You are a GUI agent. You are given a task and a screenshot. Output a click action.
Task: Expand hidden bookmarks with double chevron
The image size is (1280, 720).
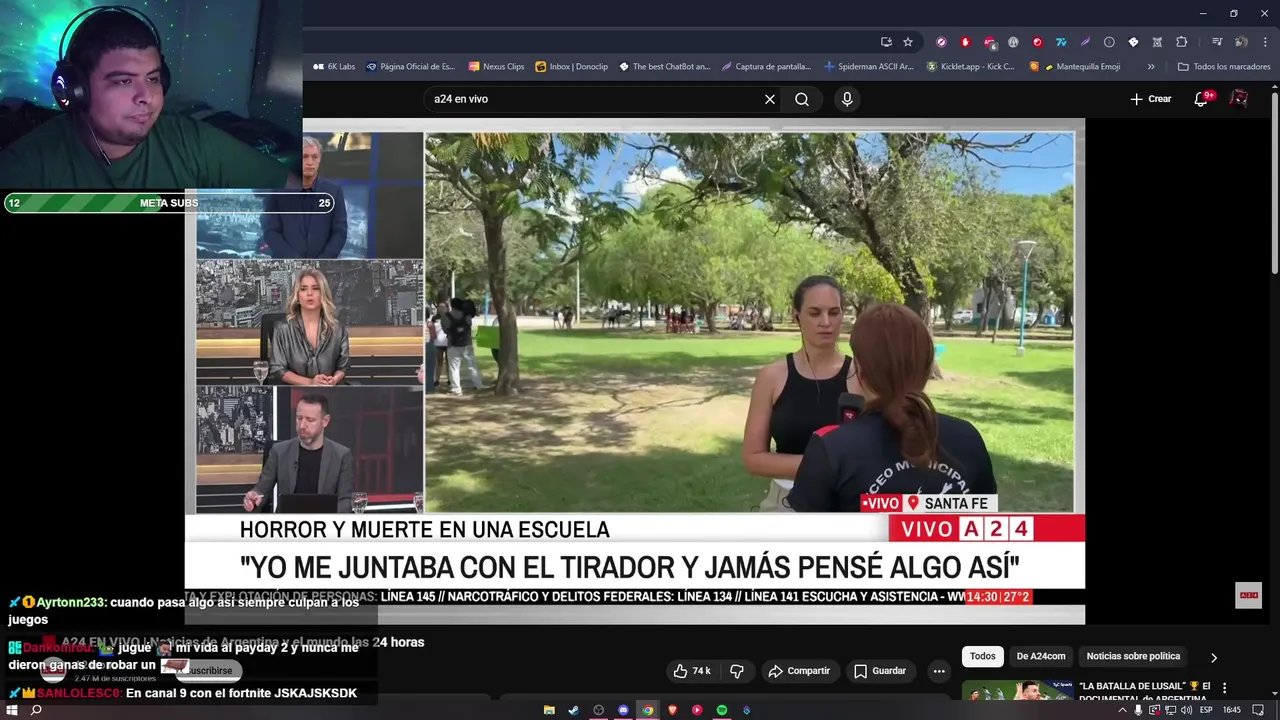pos(1151,67)
